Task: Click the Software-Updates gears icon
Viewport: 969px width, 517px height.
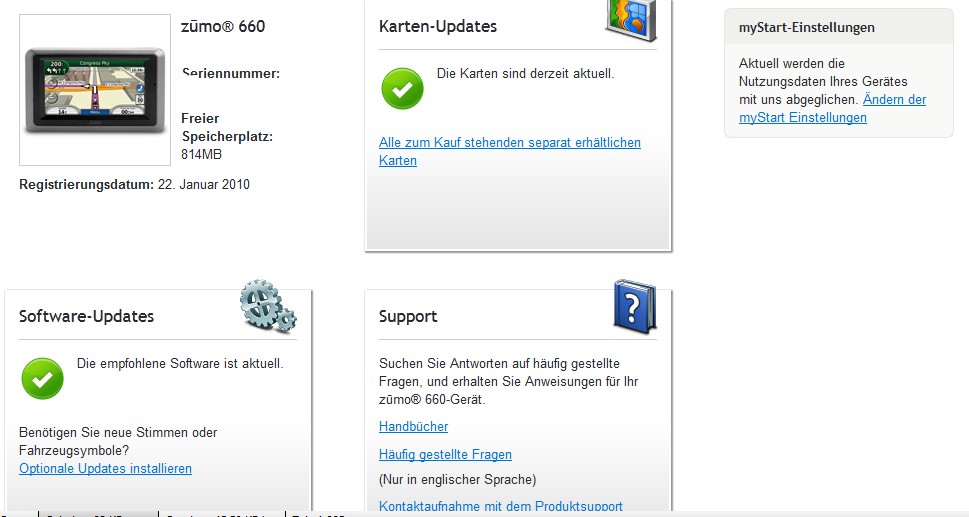Action: click(x=268, y=306)
